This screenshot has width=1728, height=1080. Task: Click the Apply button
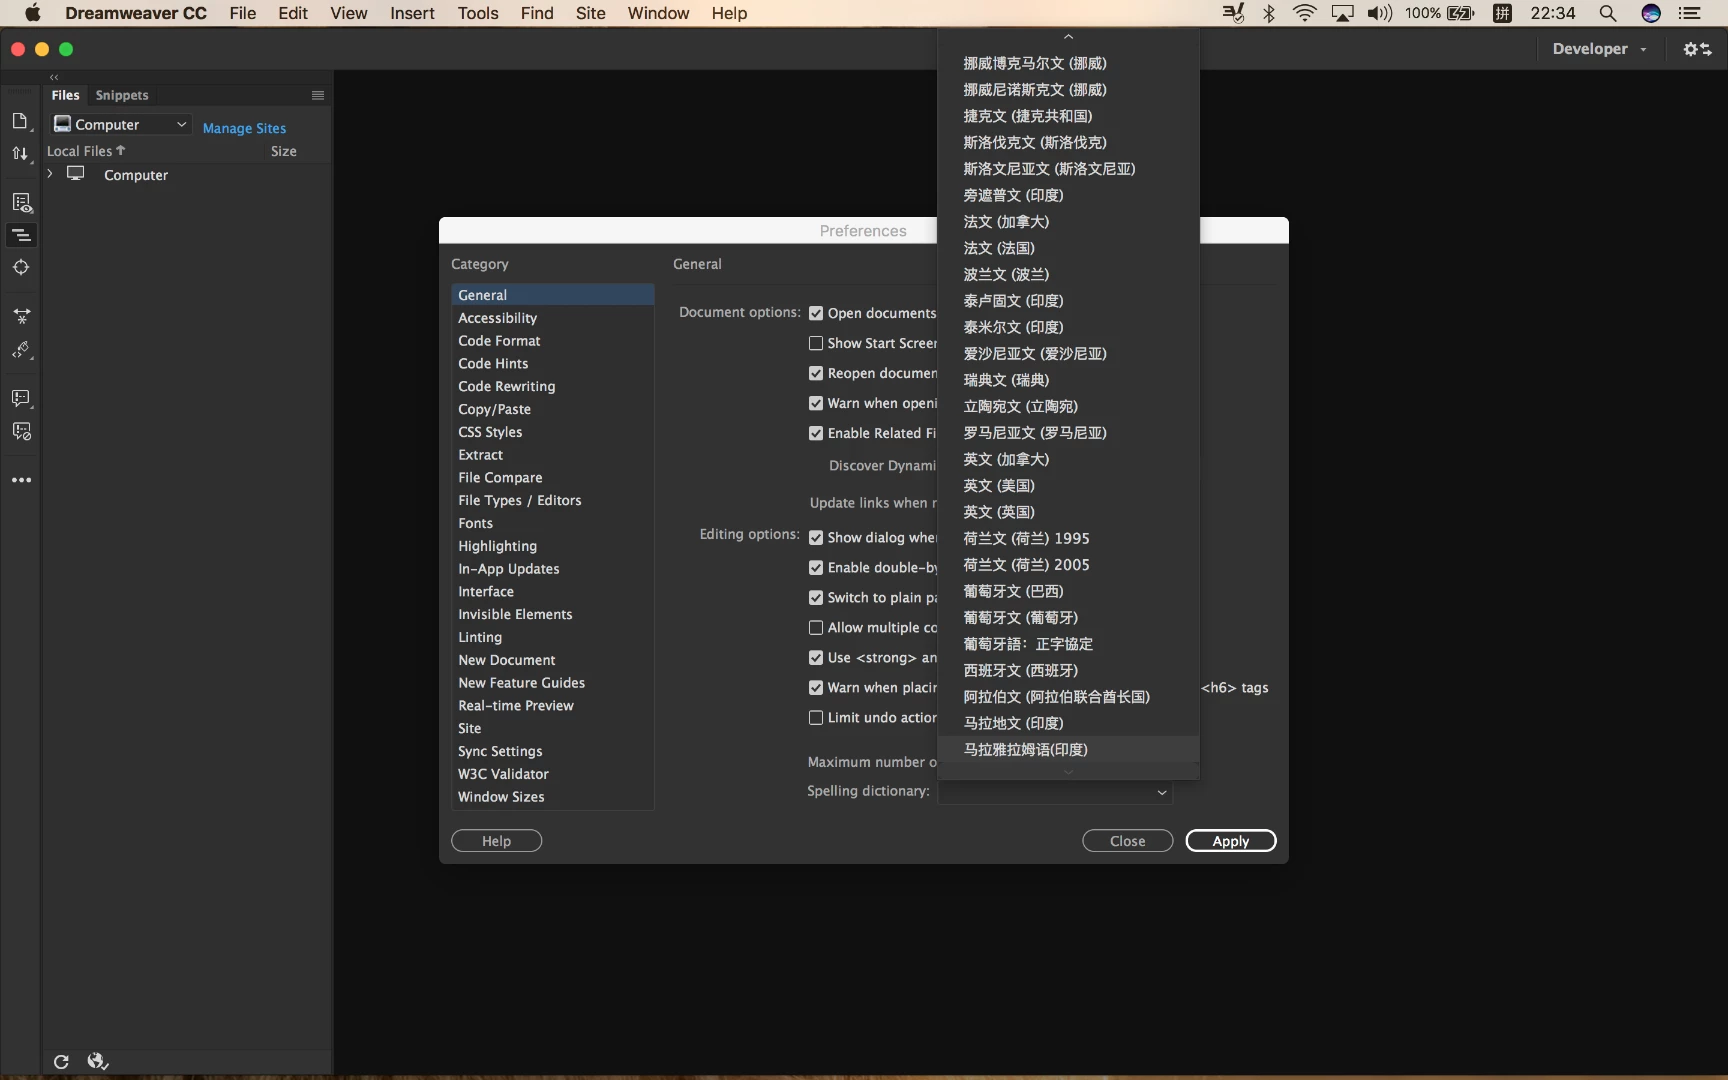click(1231, 841)
